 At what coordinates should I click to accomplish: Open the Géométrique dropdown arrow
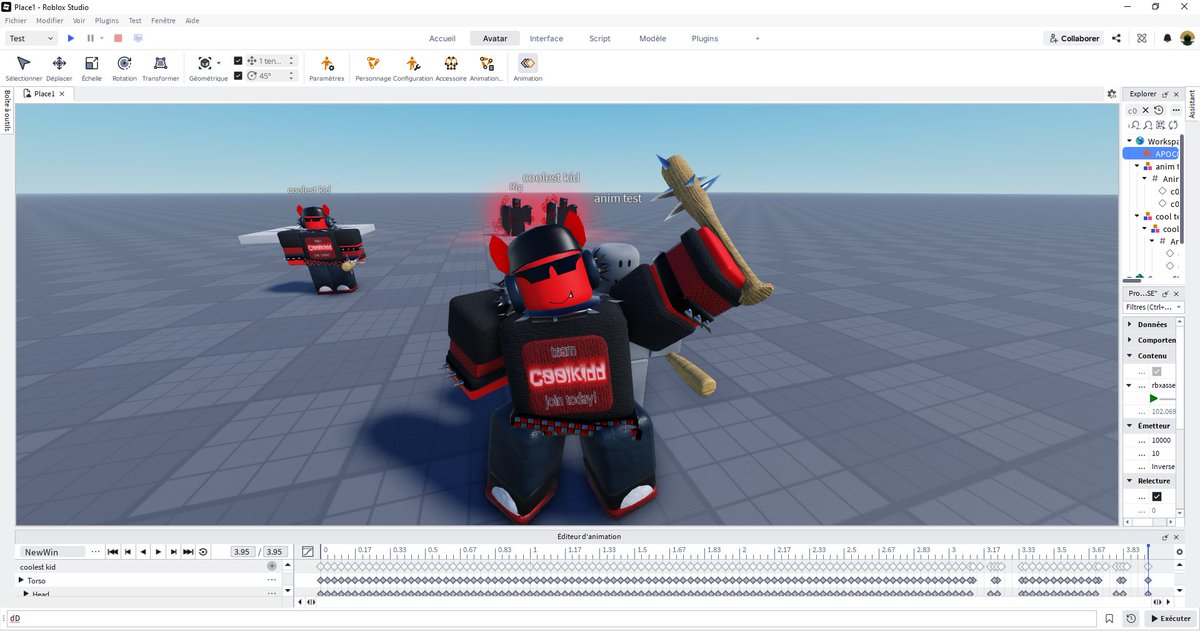point(219,63)
